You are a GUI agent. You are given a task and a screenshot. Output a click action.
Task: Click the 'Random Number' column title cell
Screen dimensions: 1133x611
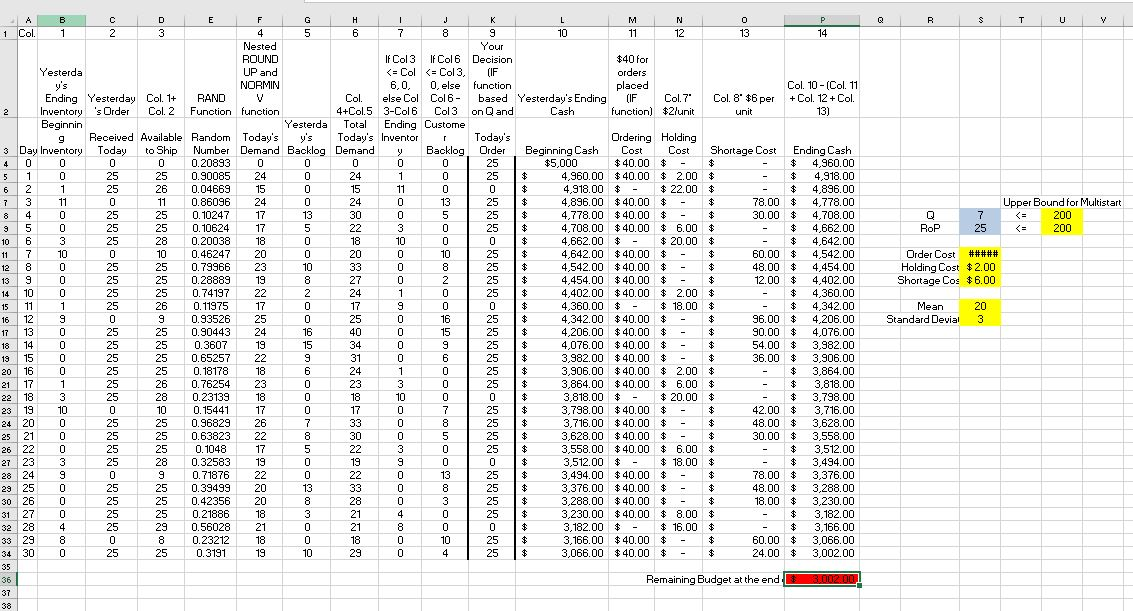tap(210, 137)
